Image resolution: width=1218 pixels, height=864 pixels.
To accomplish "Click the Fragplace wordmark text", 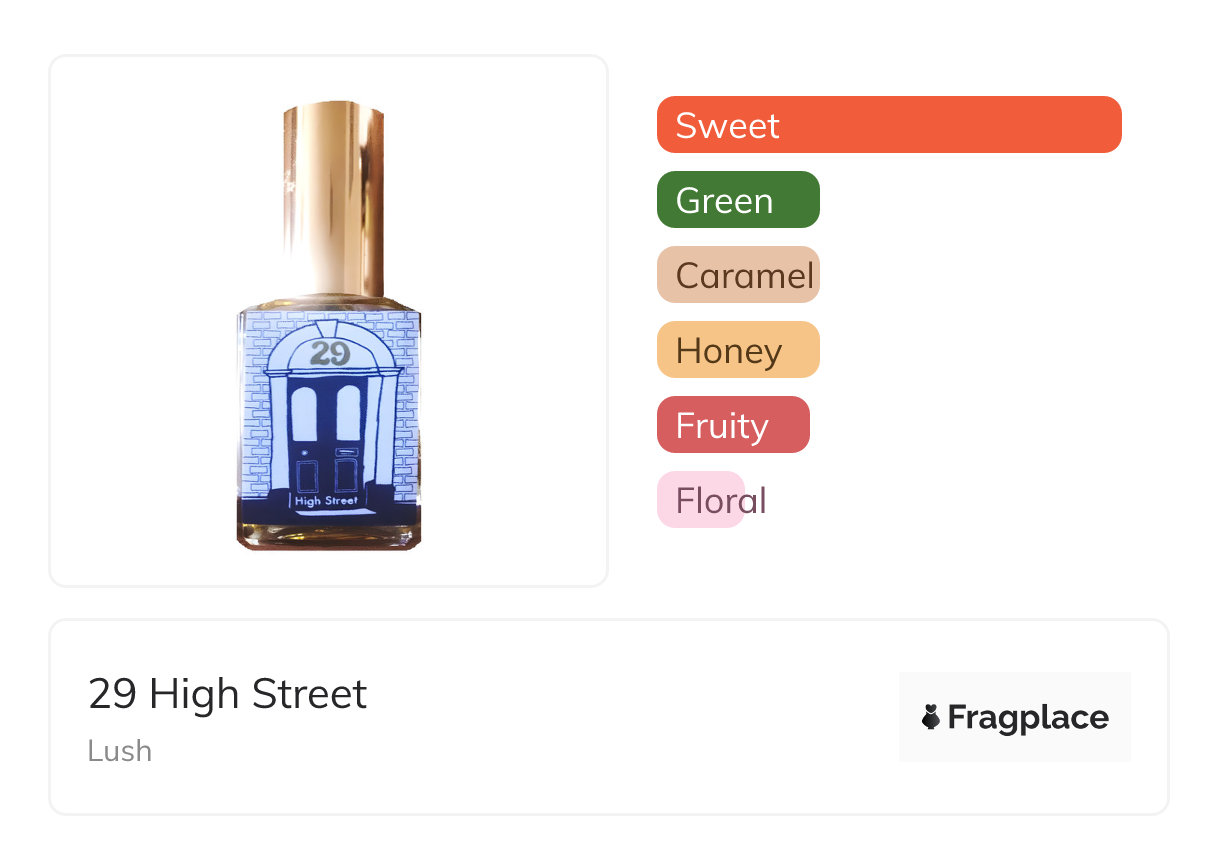I will coord(1028,717).
